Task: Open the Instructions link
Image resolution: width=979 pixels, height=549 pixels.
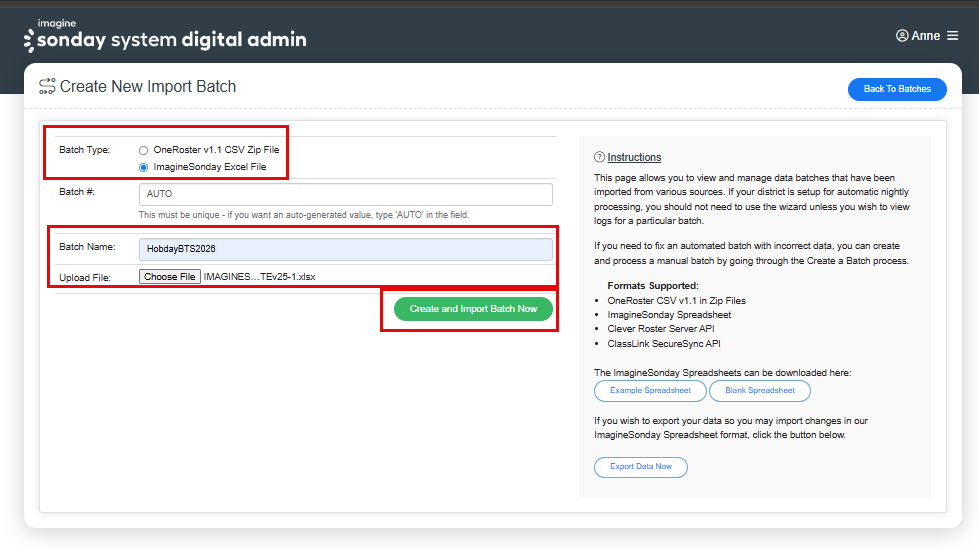Action: (x=634, y=157)
